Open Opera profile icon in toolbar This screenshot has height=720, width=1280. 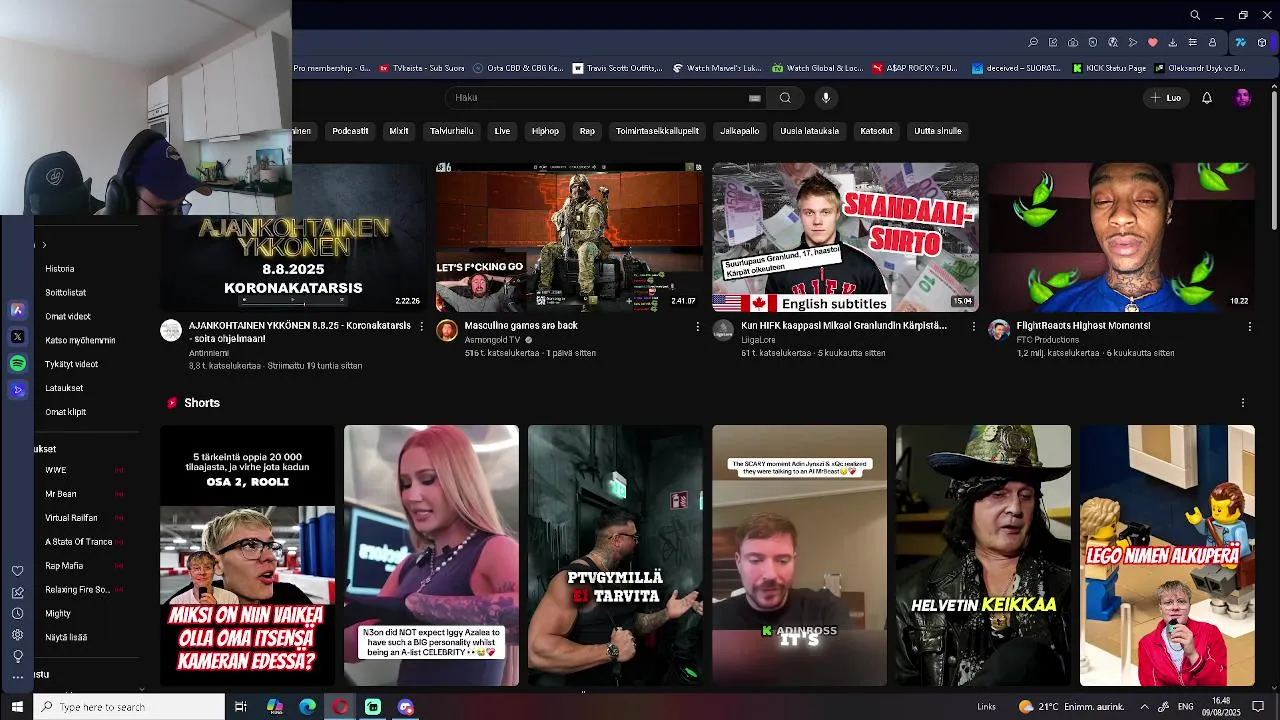(1213, 42)
